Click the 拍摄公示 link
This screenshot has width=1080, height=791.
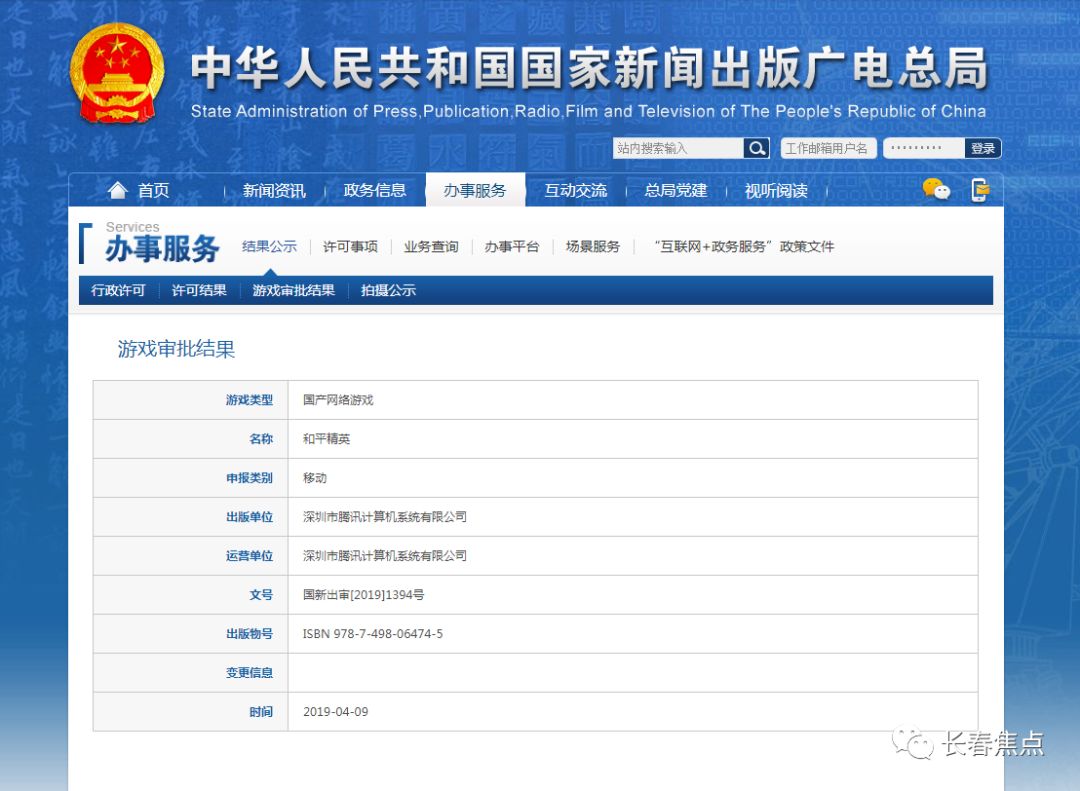pos(388,290)
